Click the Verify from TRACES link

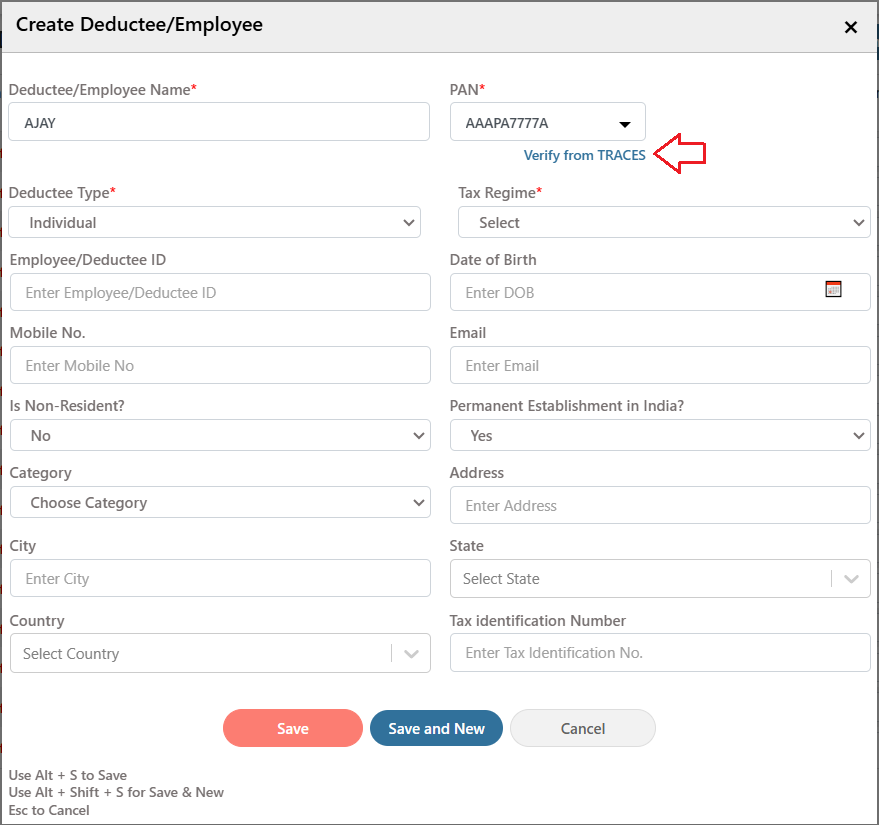(x=584, y=155)
